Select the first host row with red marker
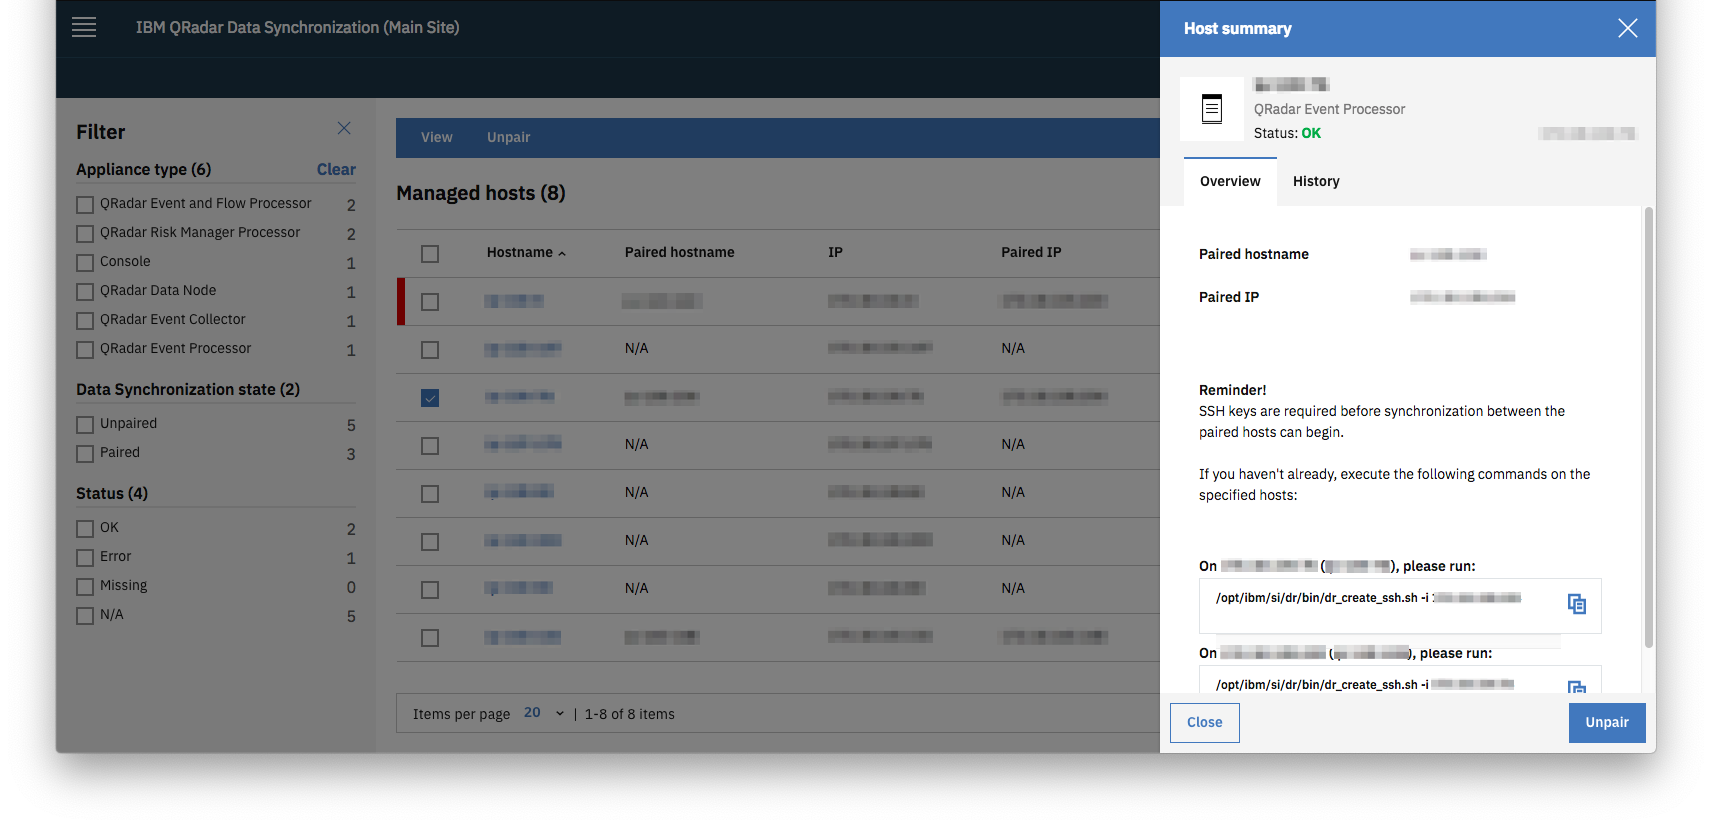This screenshot has height=827, width=1712. 430,302
